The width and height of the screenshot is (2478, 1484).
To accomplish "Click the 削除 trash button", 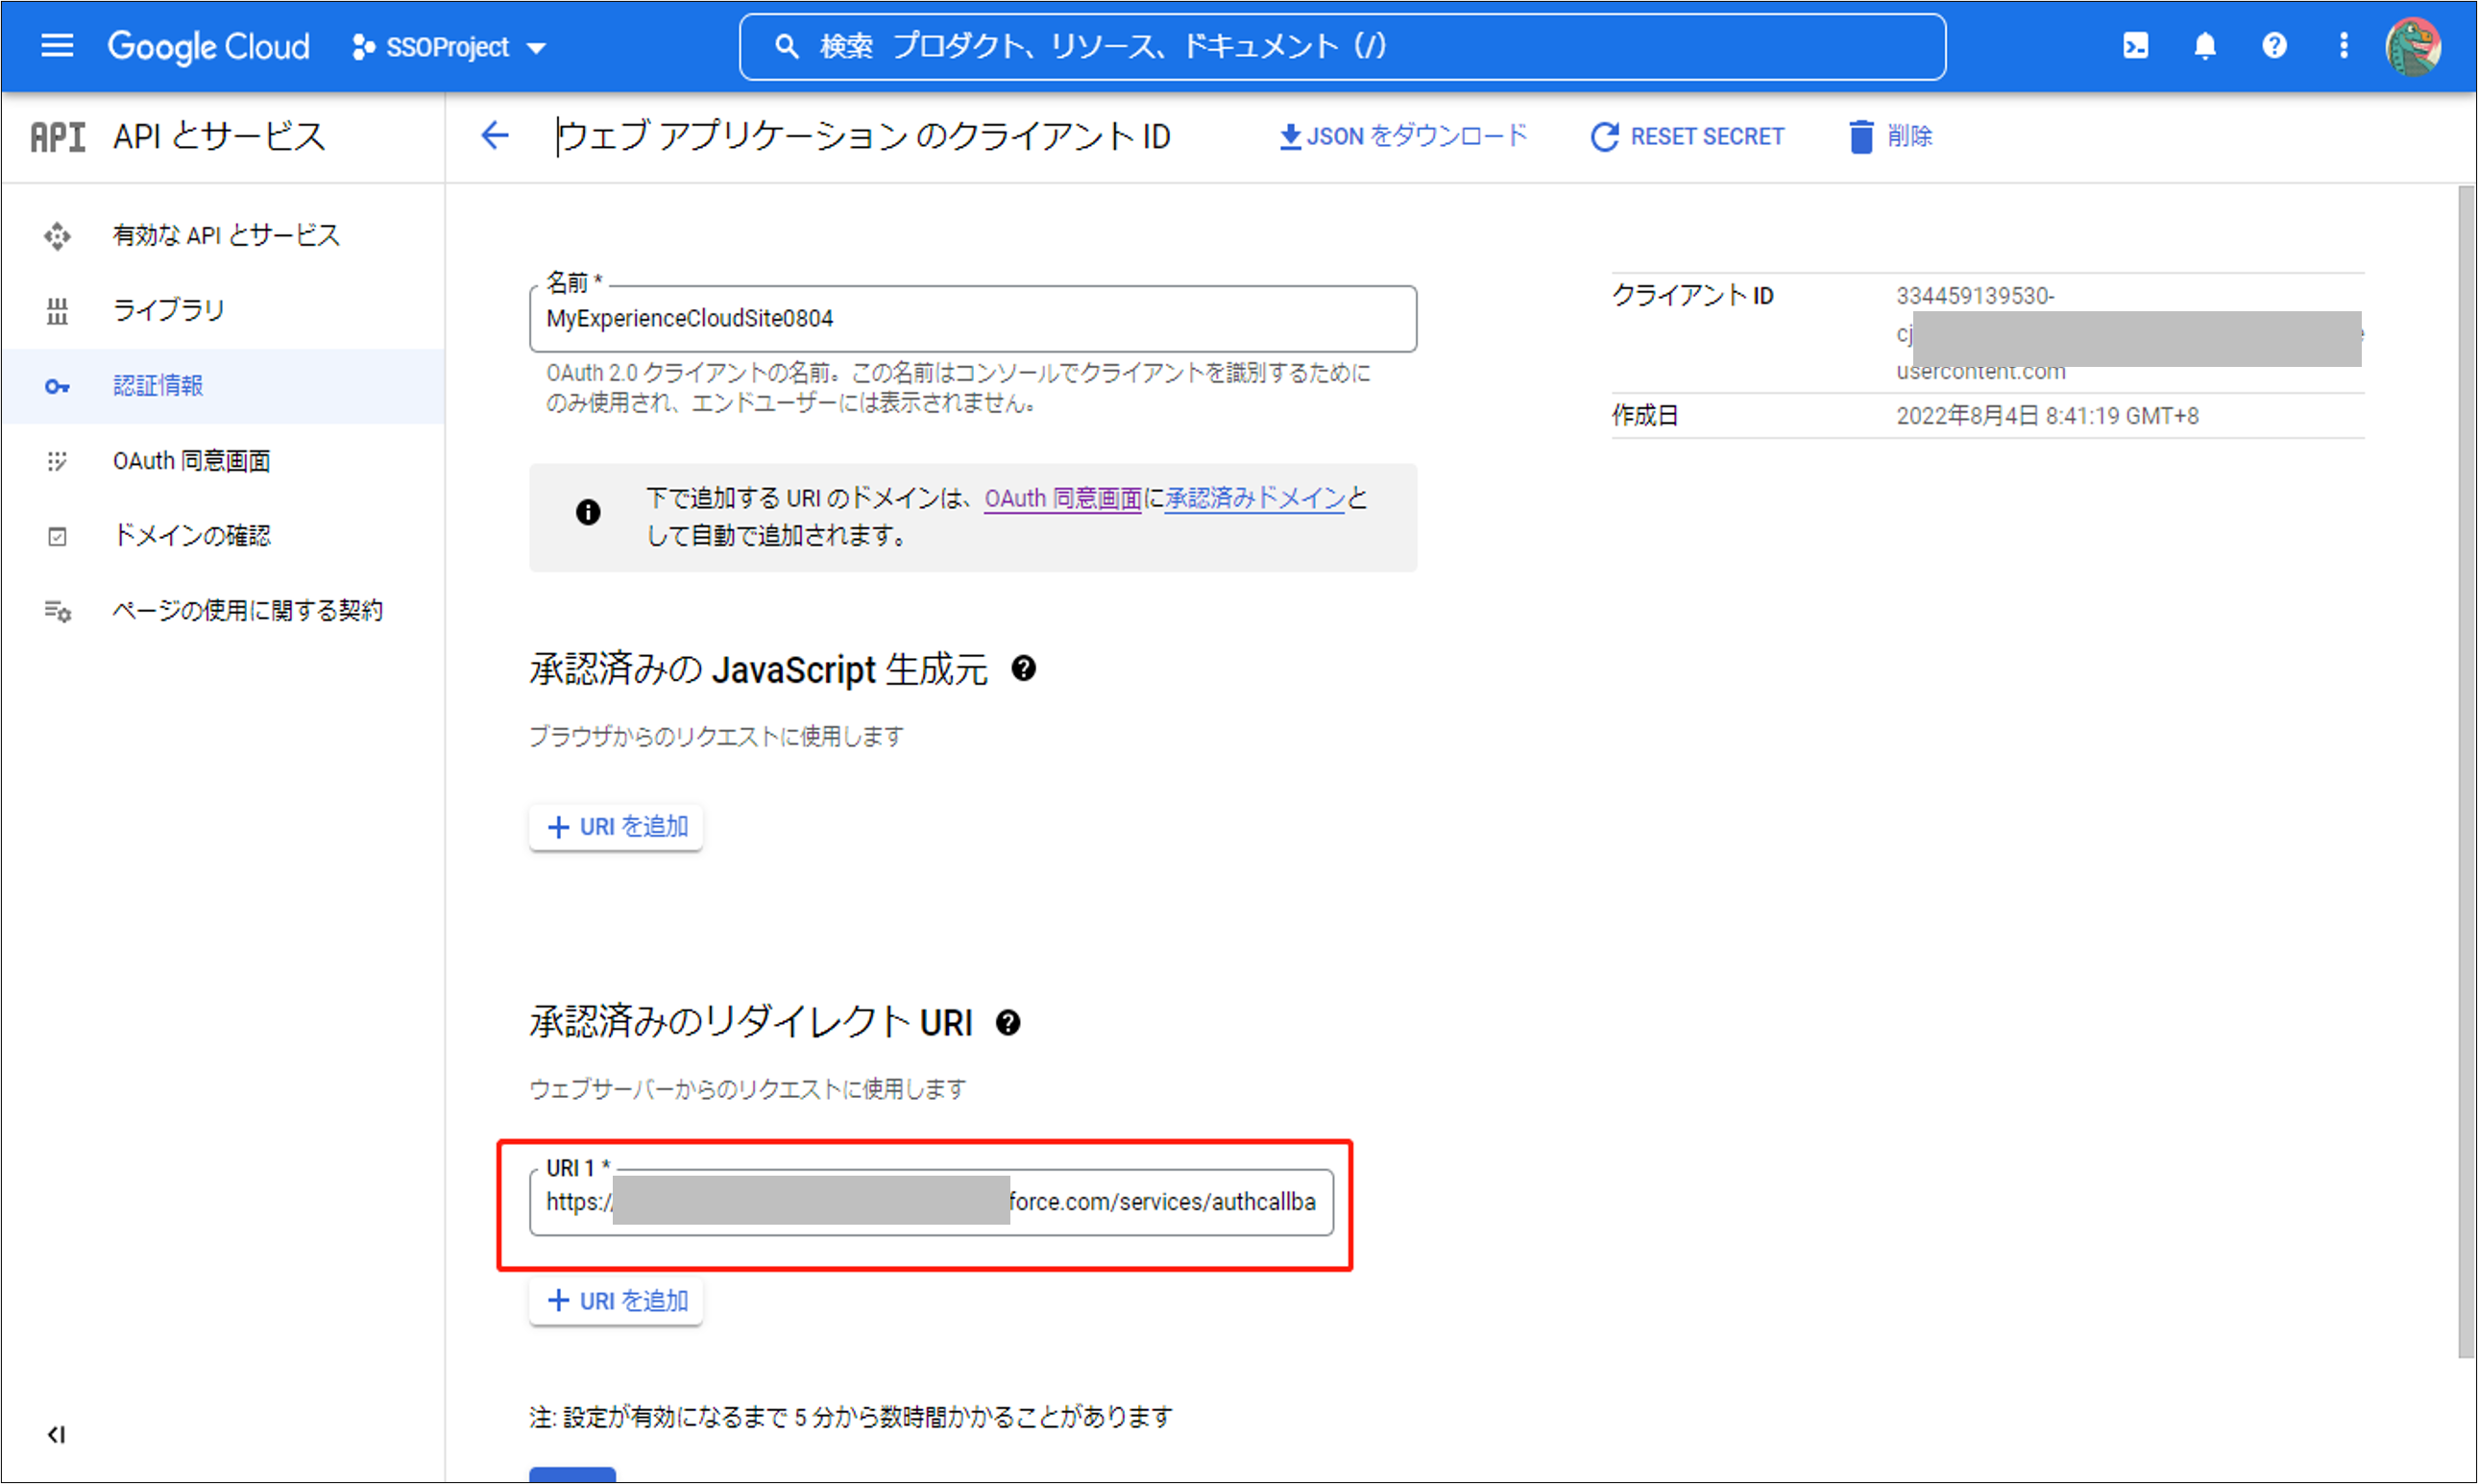I will tap(1889, 136).
